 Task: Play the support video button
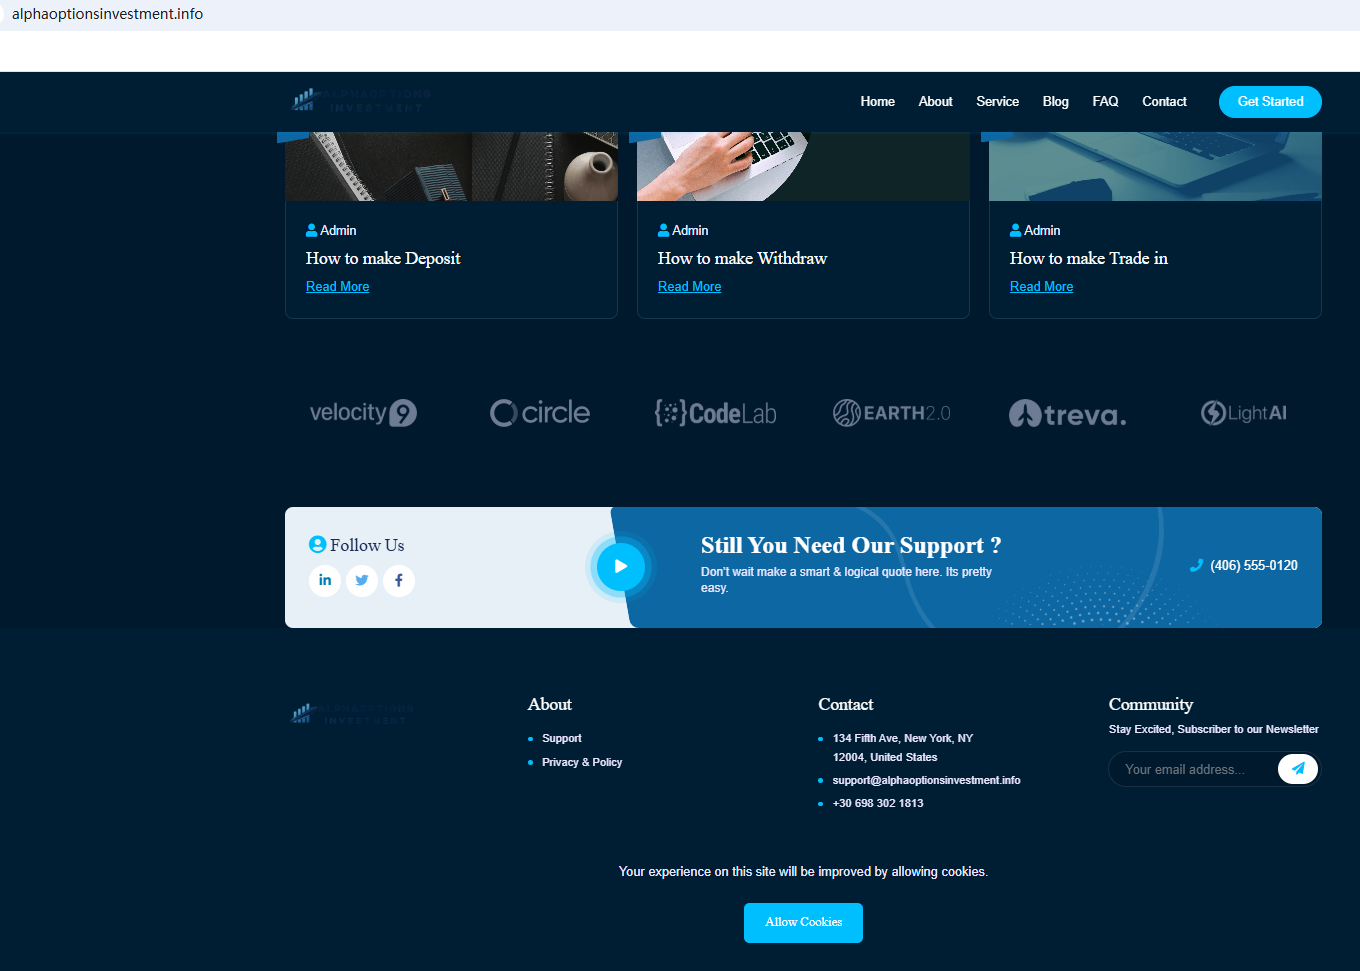pos(621,566)
